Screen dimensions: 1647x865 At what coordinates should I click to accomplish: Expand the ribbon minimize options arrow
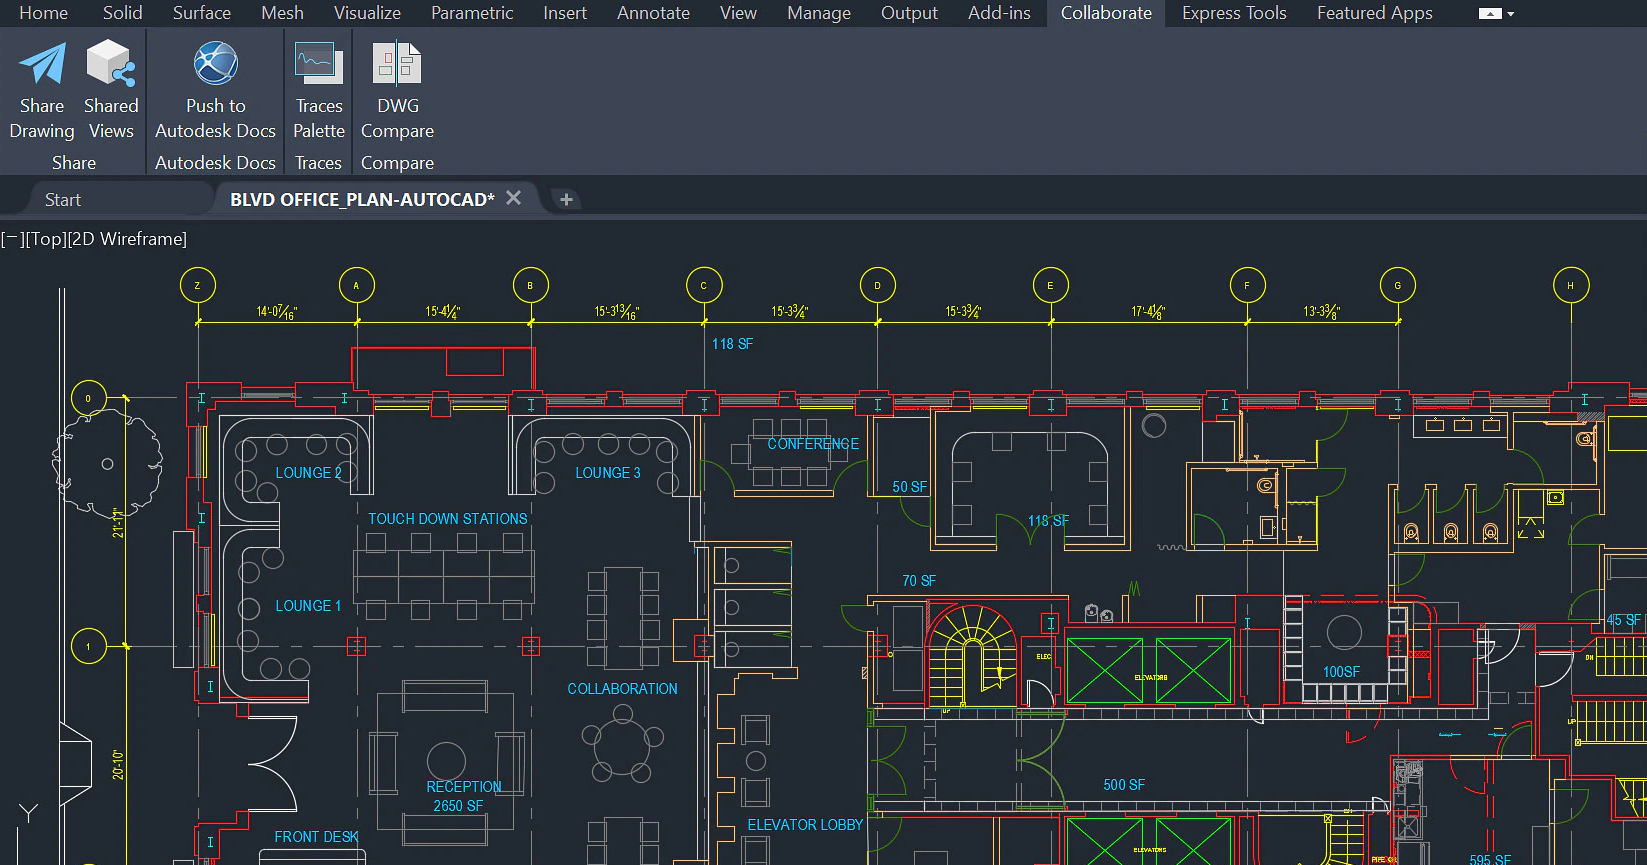click(x=1511, y=14)
